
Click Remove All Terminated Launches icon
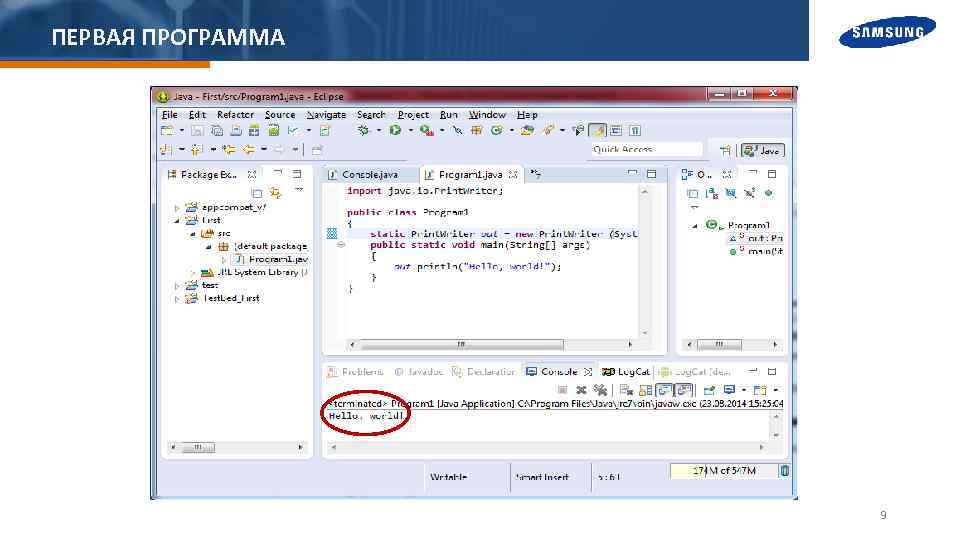tap(600, 390)
